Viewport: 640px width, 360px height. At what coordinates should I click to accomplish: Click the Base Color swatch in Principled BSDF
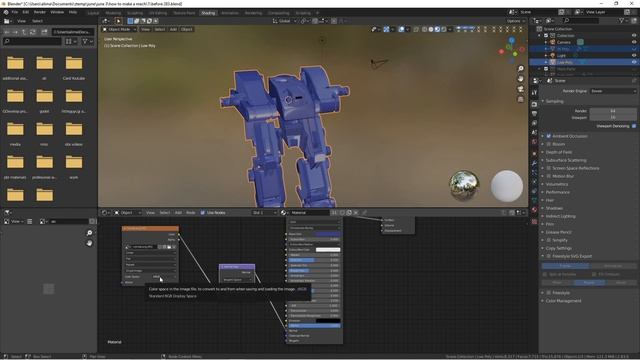tap(328, 234)
